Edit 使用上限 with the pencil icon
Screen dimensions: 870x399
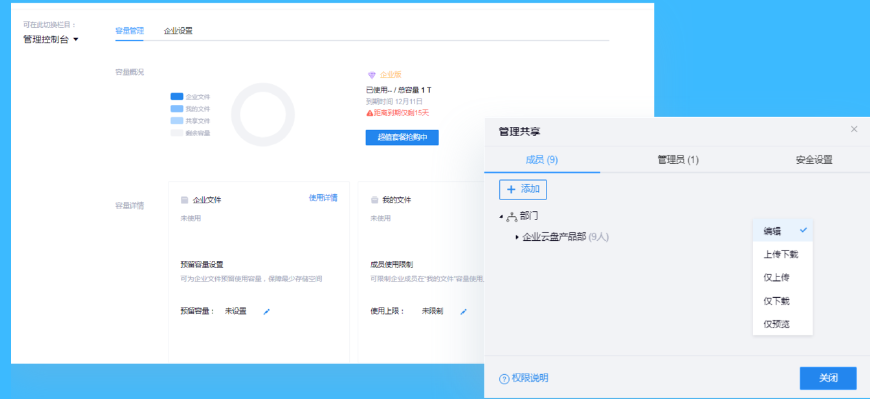point(463,312)
